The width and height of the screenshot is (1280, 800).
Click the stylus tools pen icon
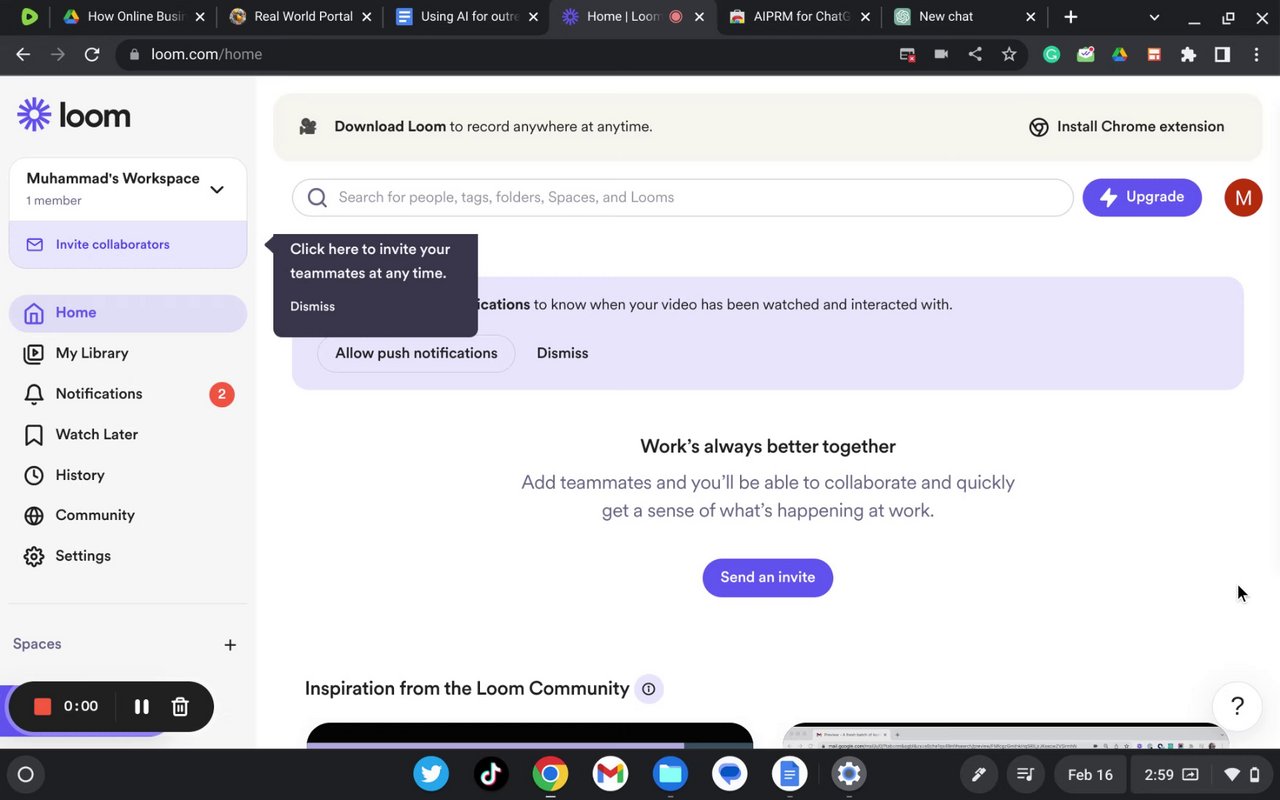pyautogui.click(x=979, y=775)
